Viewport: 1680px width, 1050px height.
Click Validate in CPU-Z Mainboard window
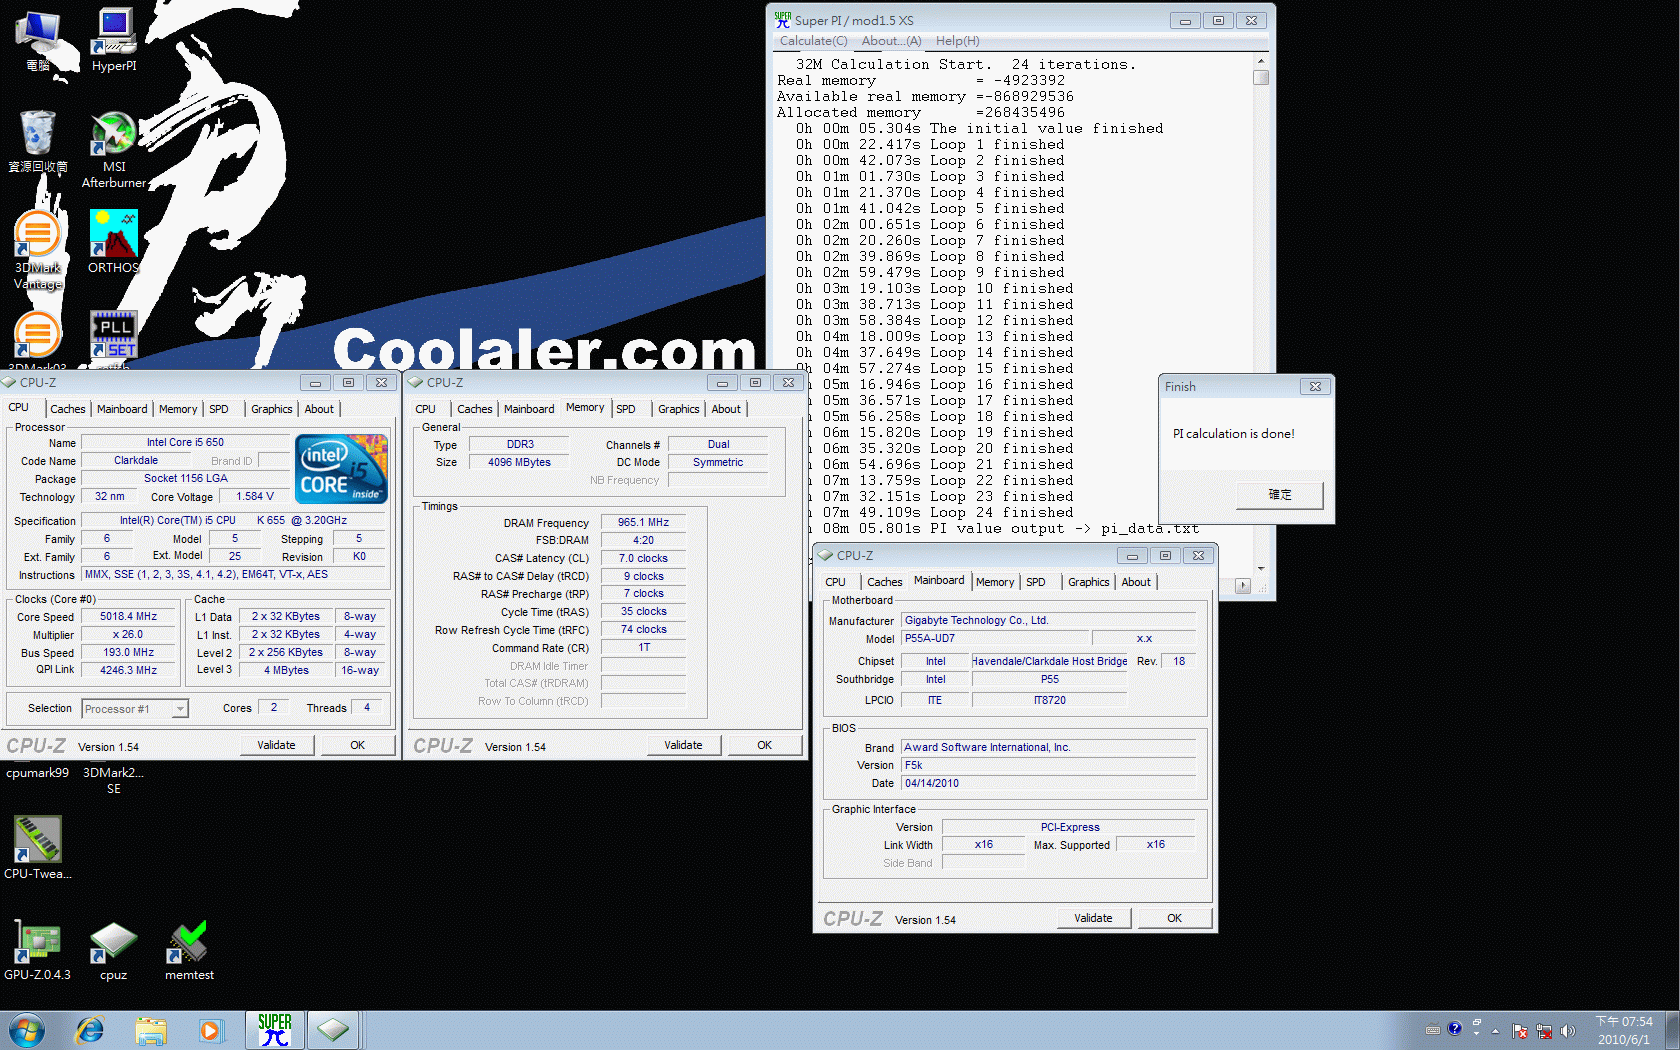point(1093,918)
